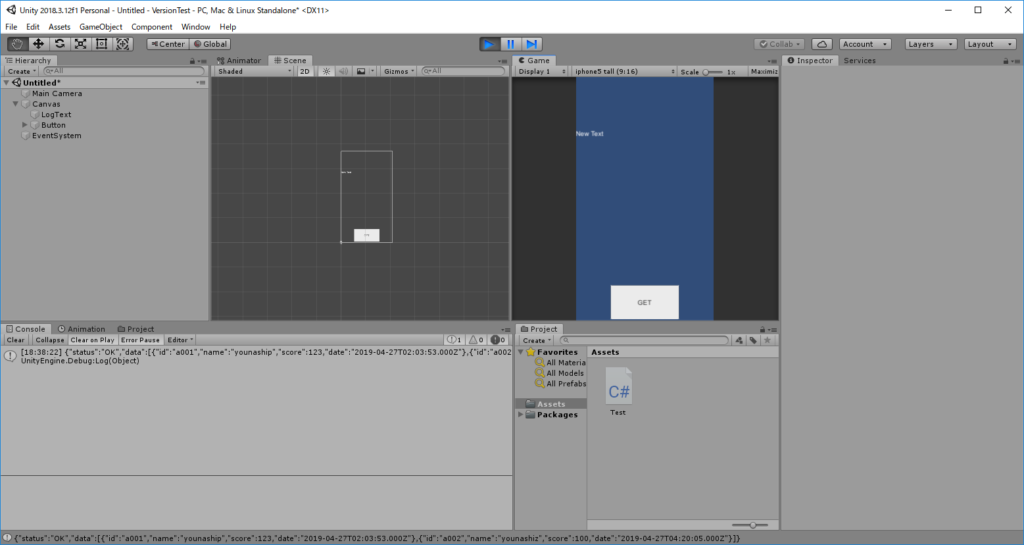This screenshot has width=1024, height=545.
Task: Toggle Scene lighting sun icon
Action: click(x=326, y=72)
